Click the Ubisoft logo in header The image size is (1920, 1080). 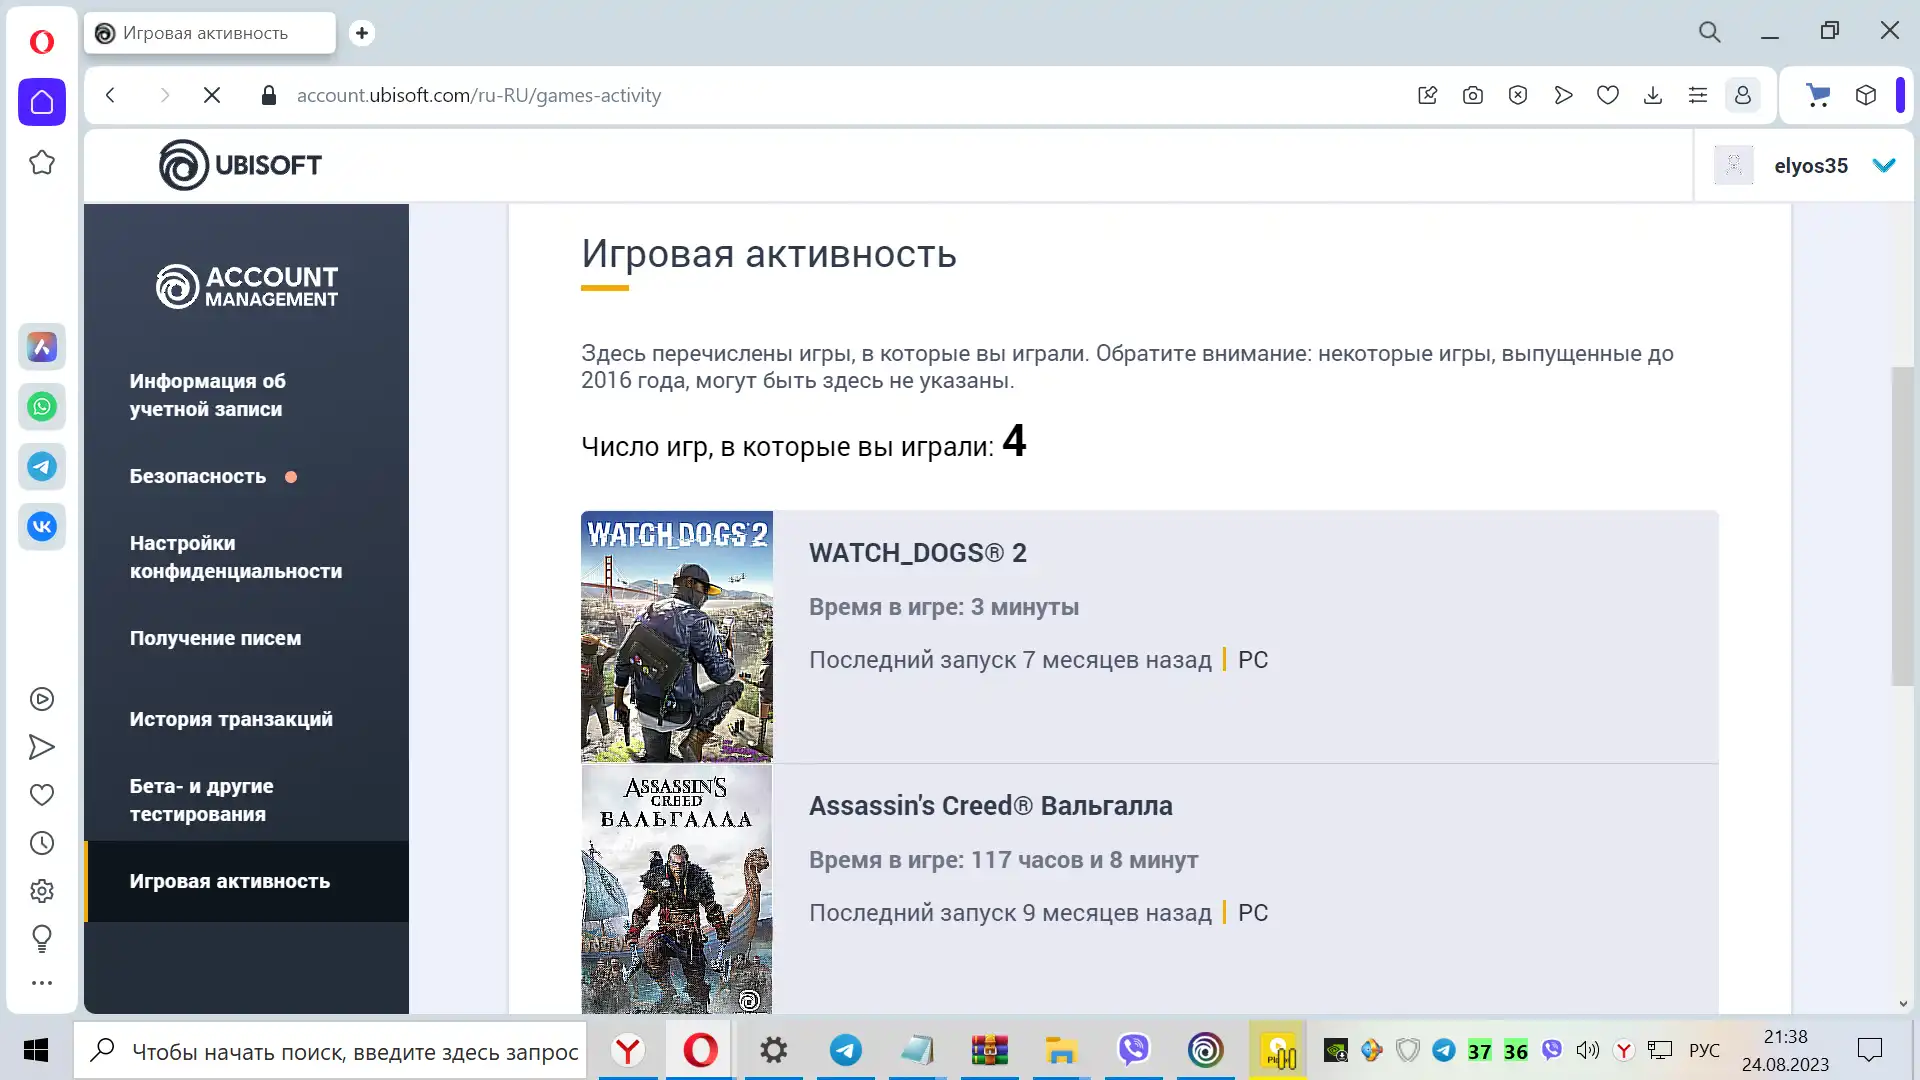pyautogui.click(x=241, y=165)
